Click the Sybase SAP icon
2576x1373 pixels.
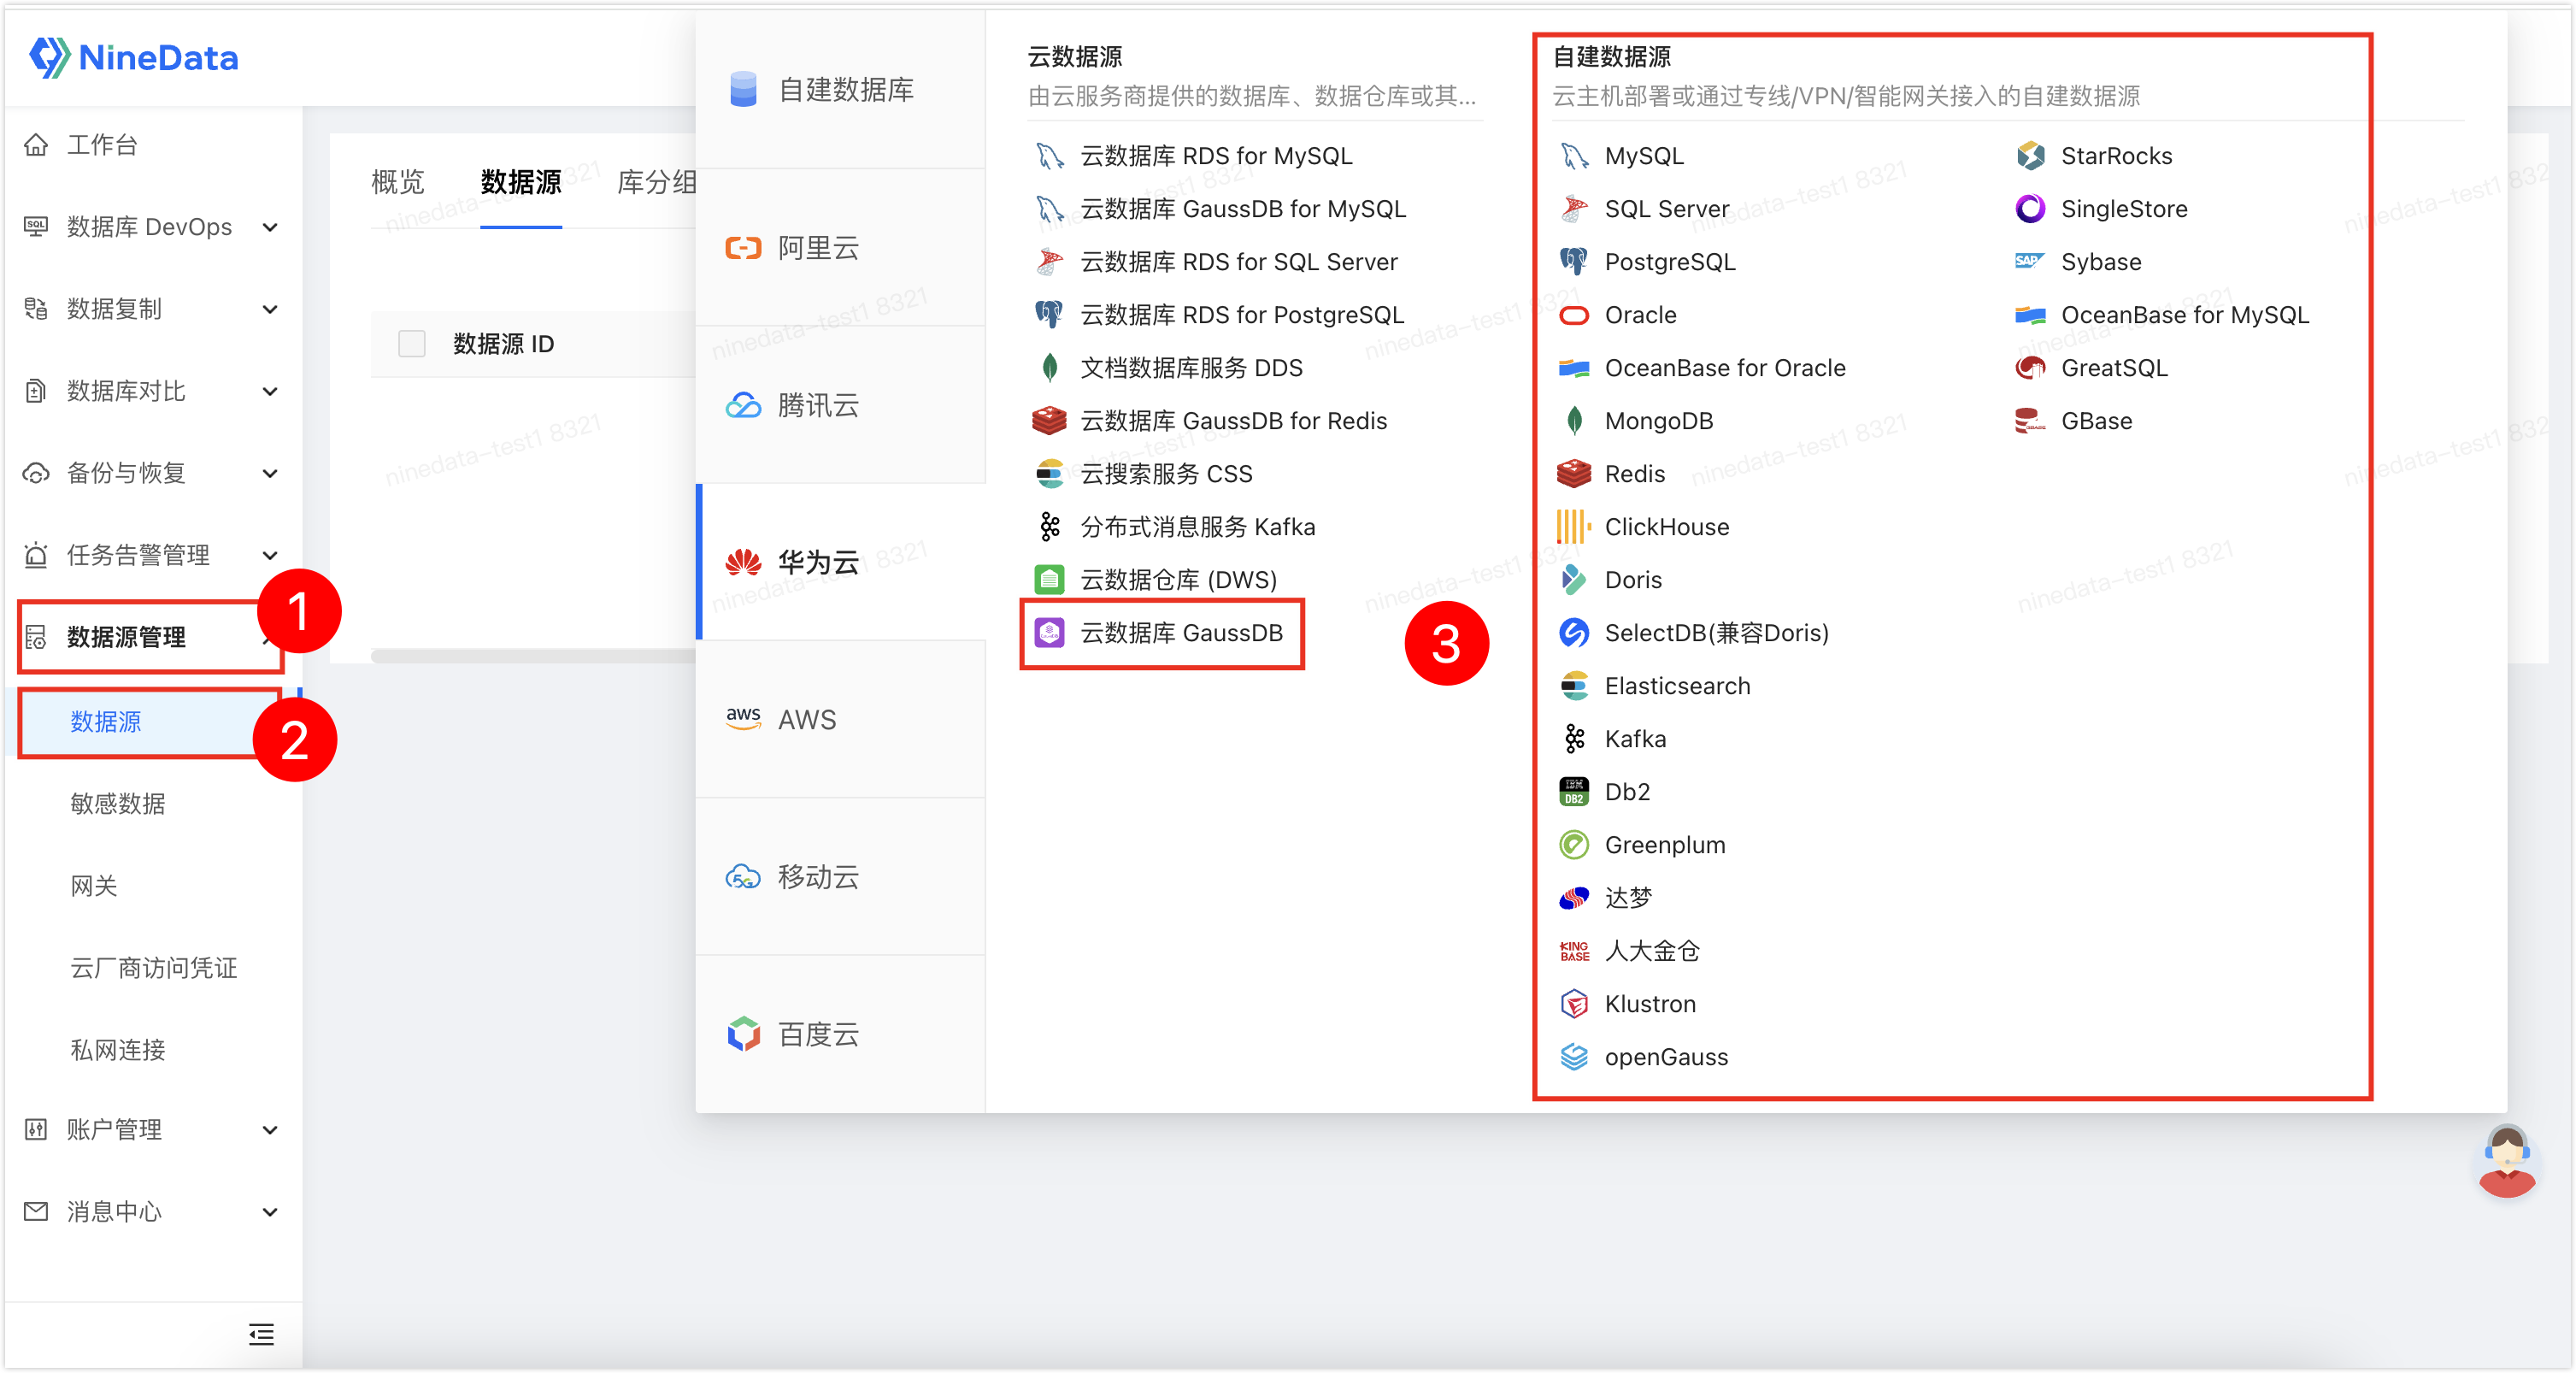tap(2030, 262)
